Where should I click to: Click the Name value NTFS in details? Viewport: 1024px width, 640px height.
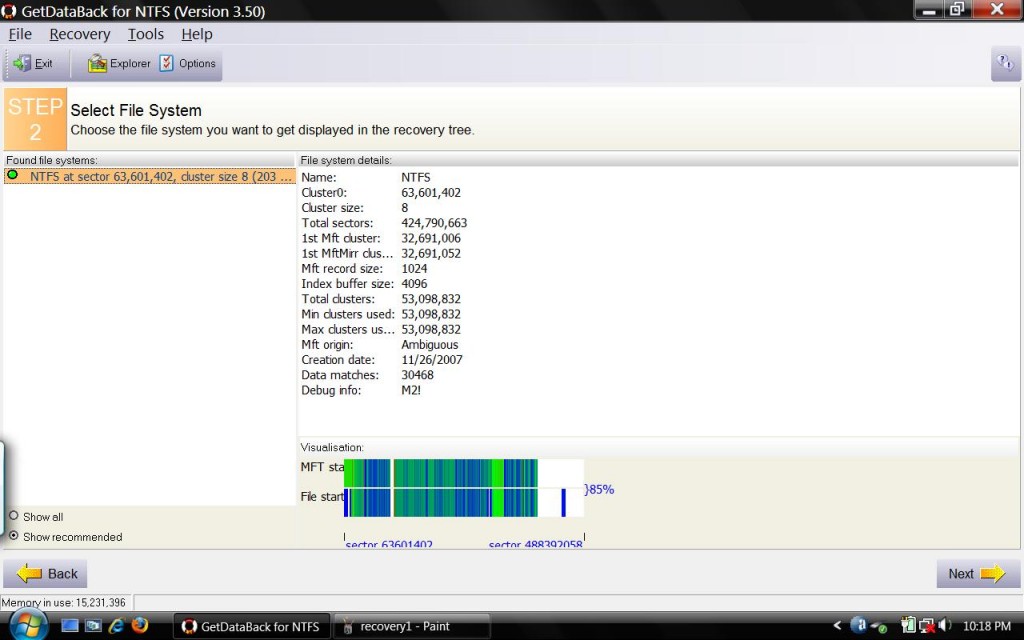[415, 178]
